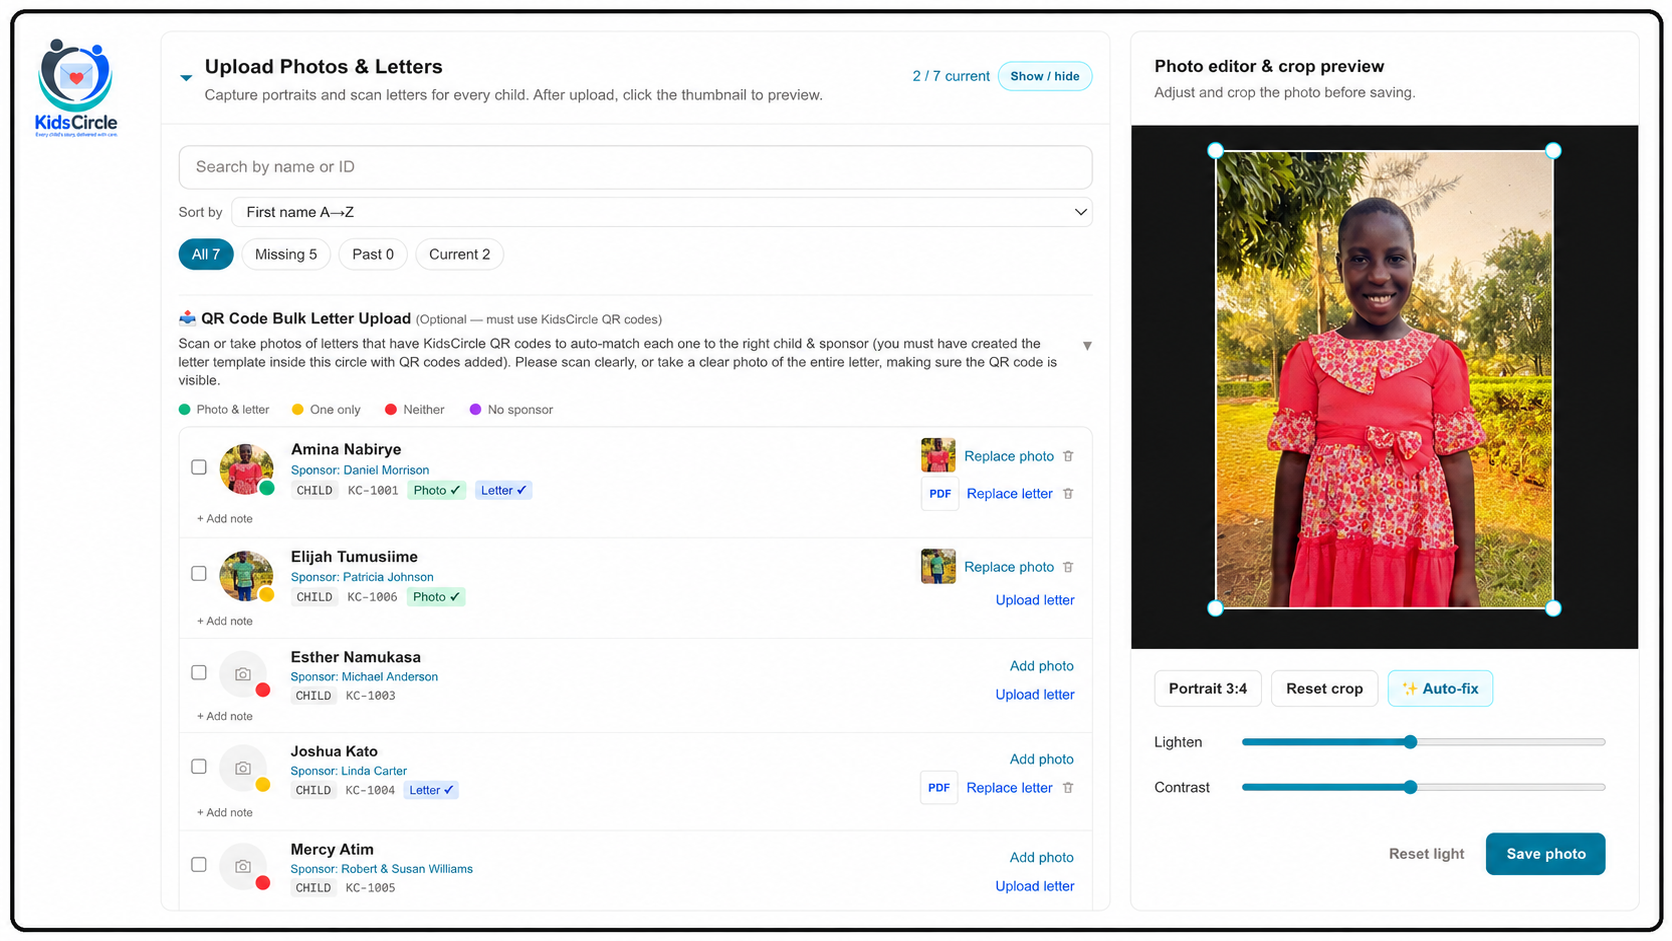Expand the QR Code Bulk Letter Upload section
Screen dimensions: 1672x941
pos(1087,346)
